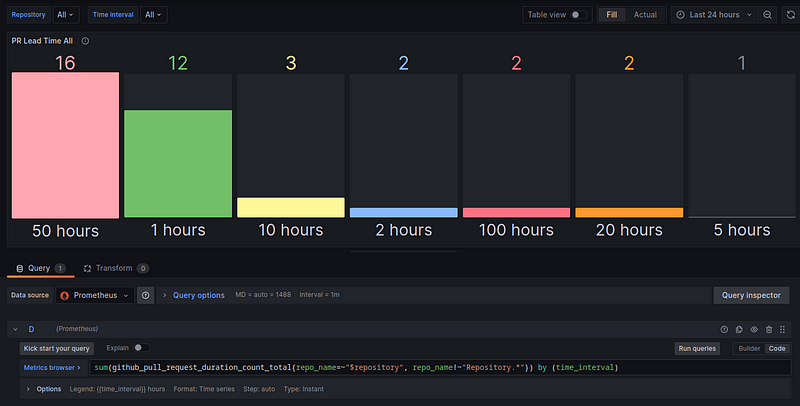The height and width of the screenshot is (406, 800).
Task: Open the data source help icon
Action: pyautogui.click(x=145, y=295)
